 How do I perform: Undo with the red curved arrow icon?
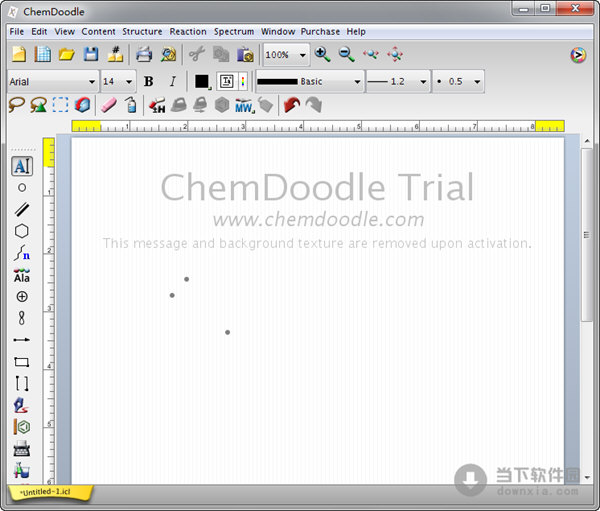point(292,105)
